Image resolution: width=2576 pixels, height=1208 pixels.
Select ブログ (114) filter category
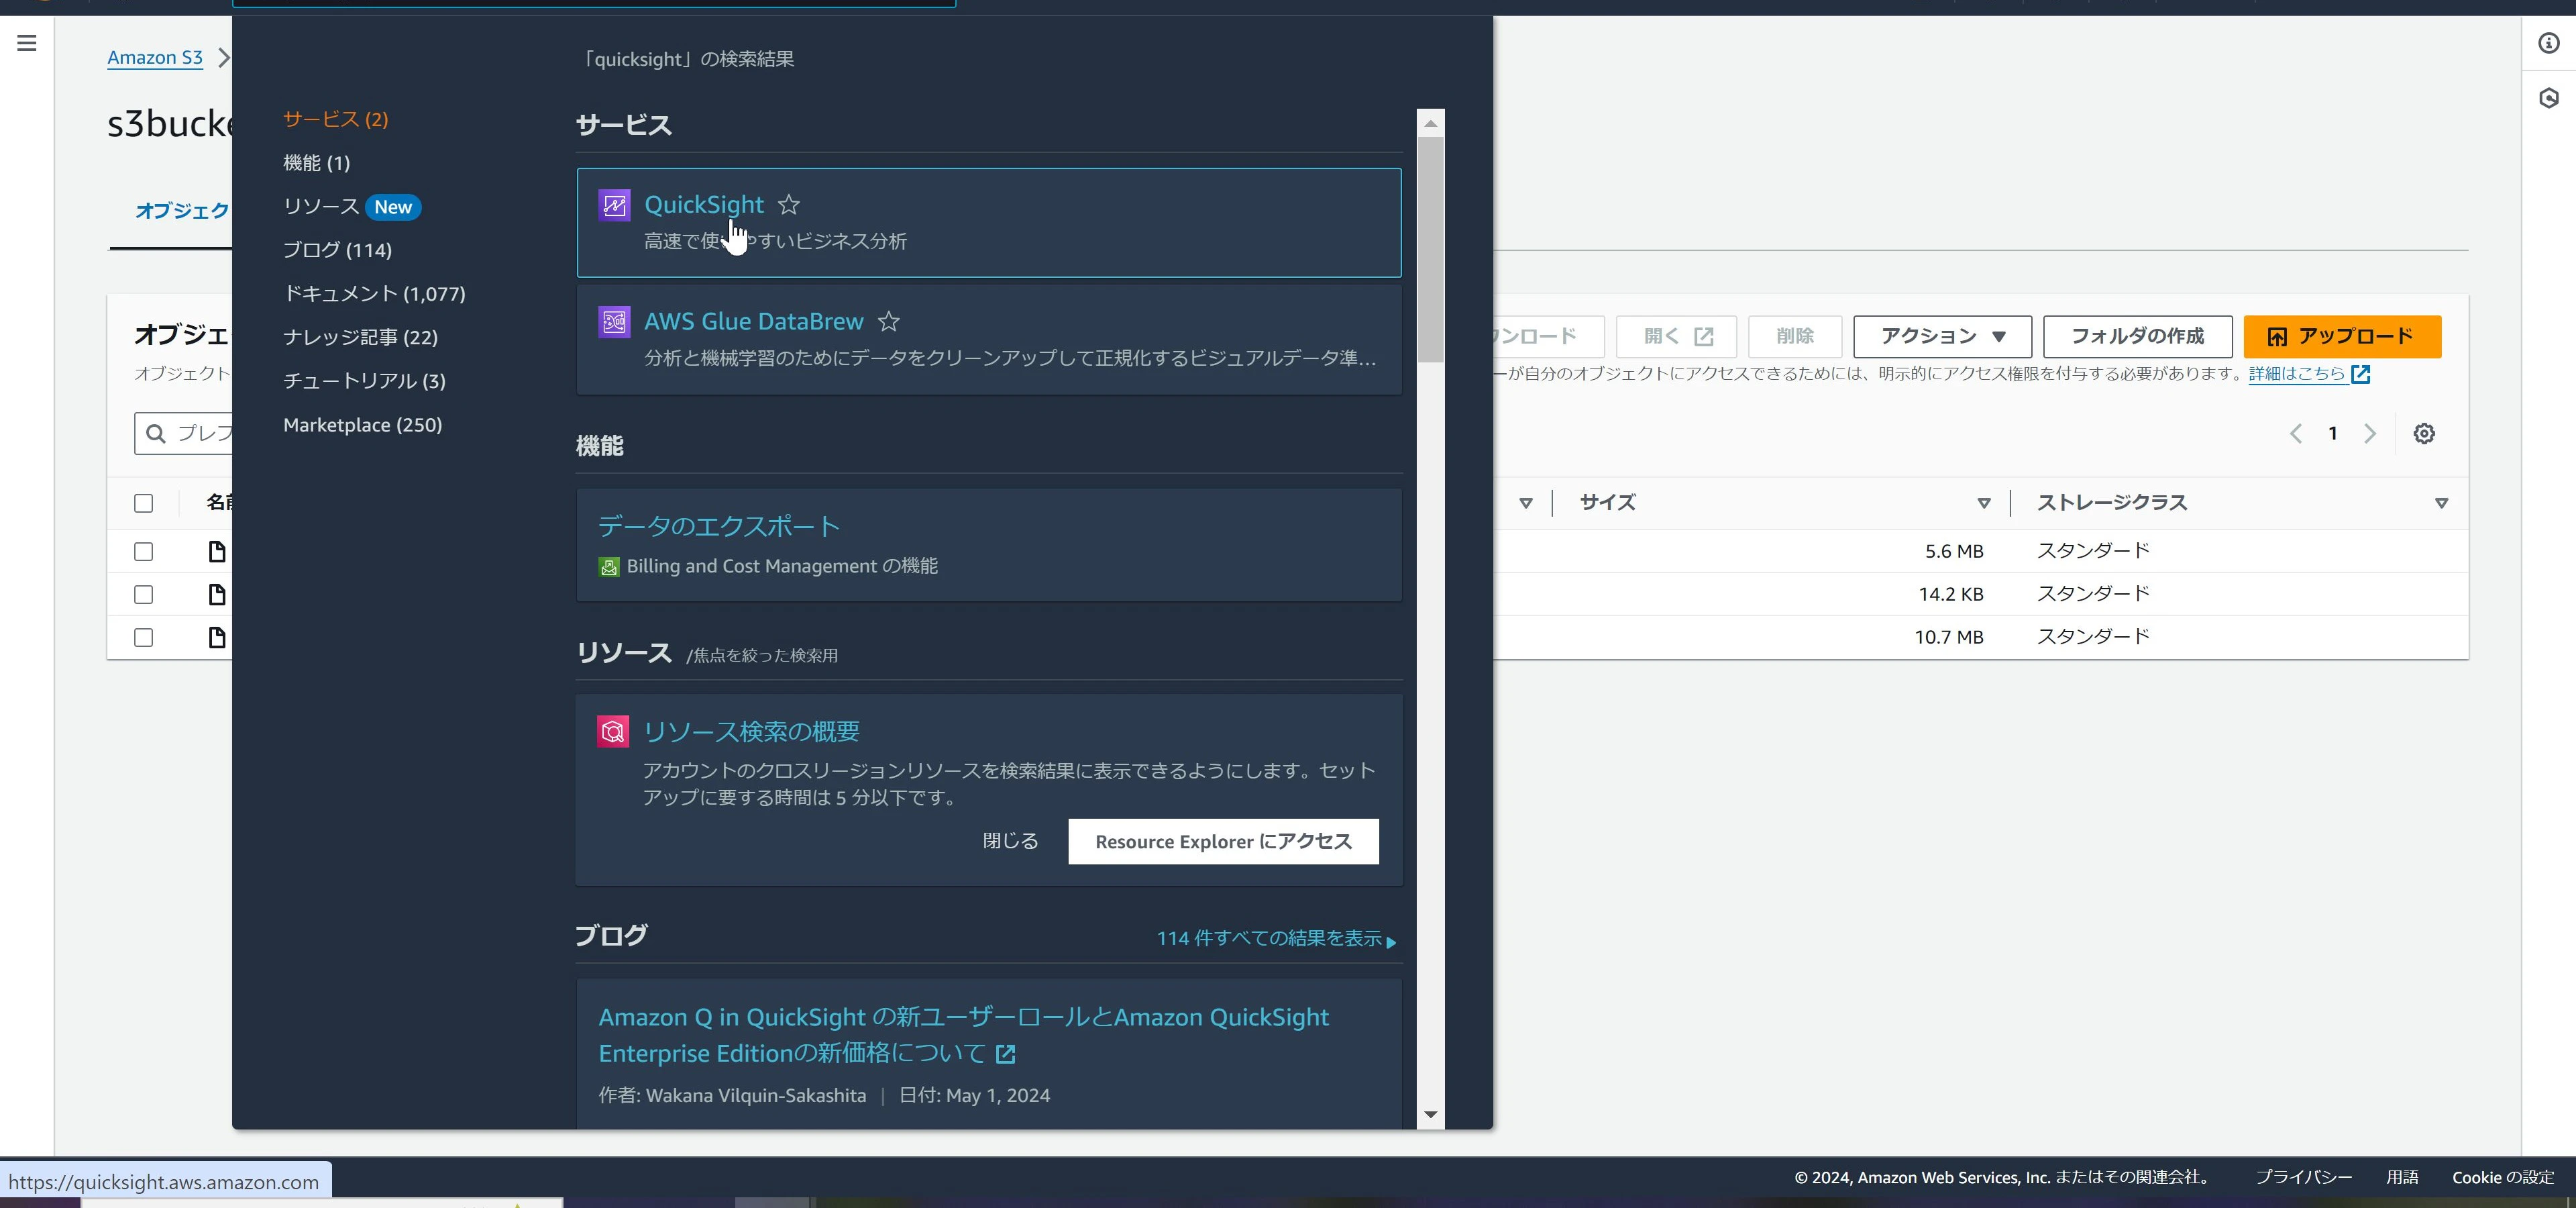338,250
